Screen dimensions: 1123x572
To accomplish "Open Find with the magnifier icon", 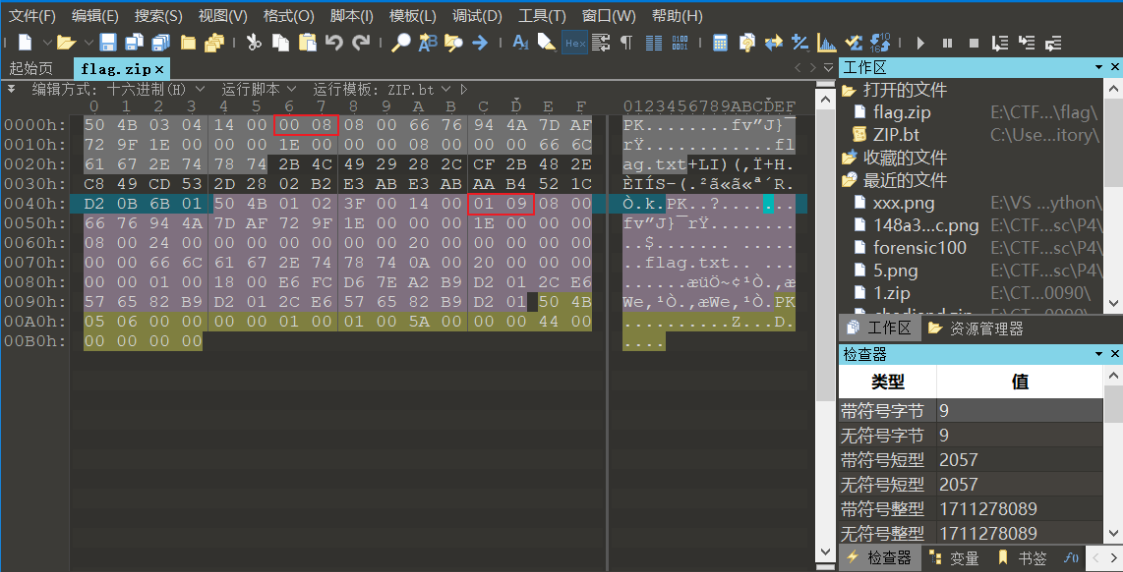I will pos(400,43).
